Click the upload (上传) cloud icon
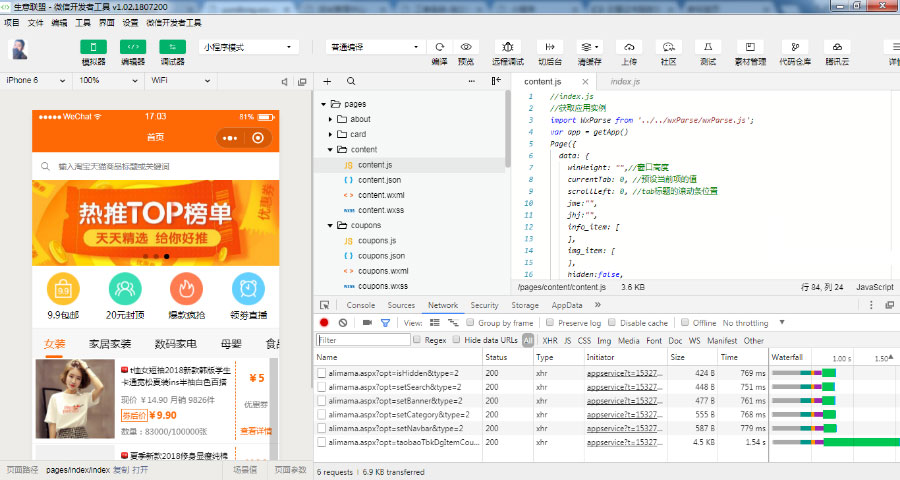900x480 pixels. tap(629, 47)
